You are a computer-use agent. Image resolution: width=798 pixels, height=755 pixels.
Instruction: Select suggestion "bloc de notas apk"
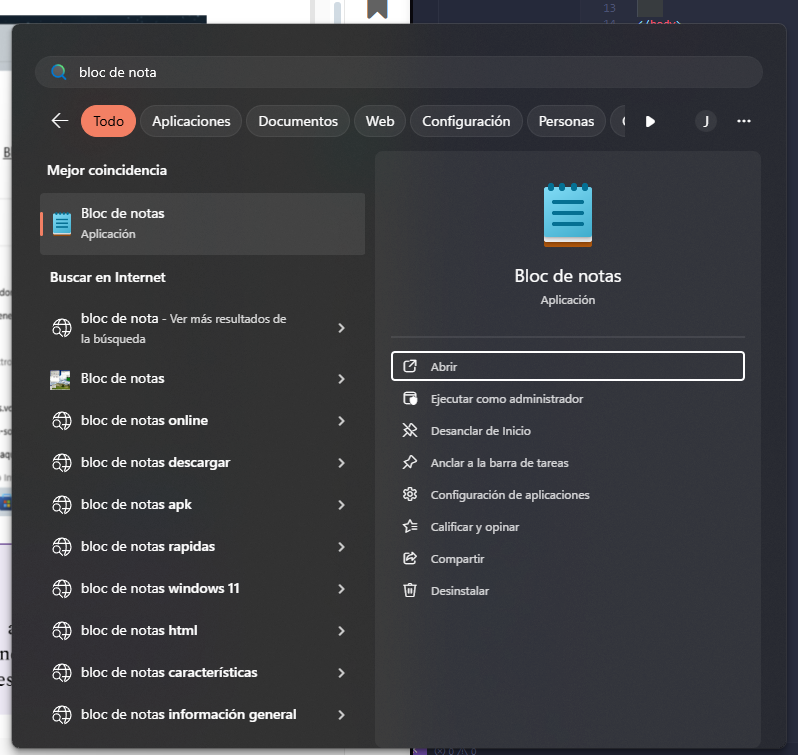coord(202,505)
